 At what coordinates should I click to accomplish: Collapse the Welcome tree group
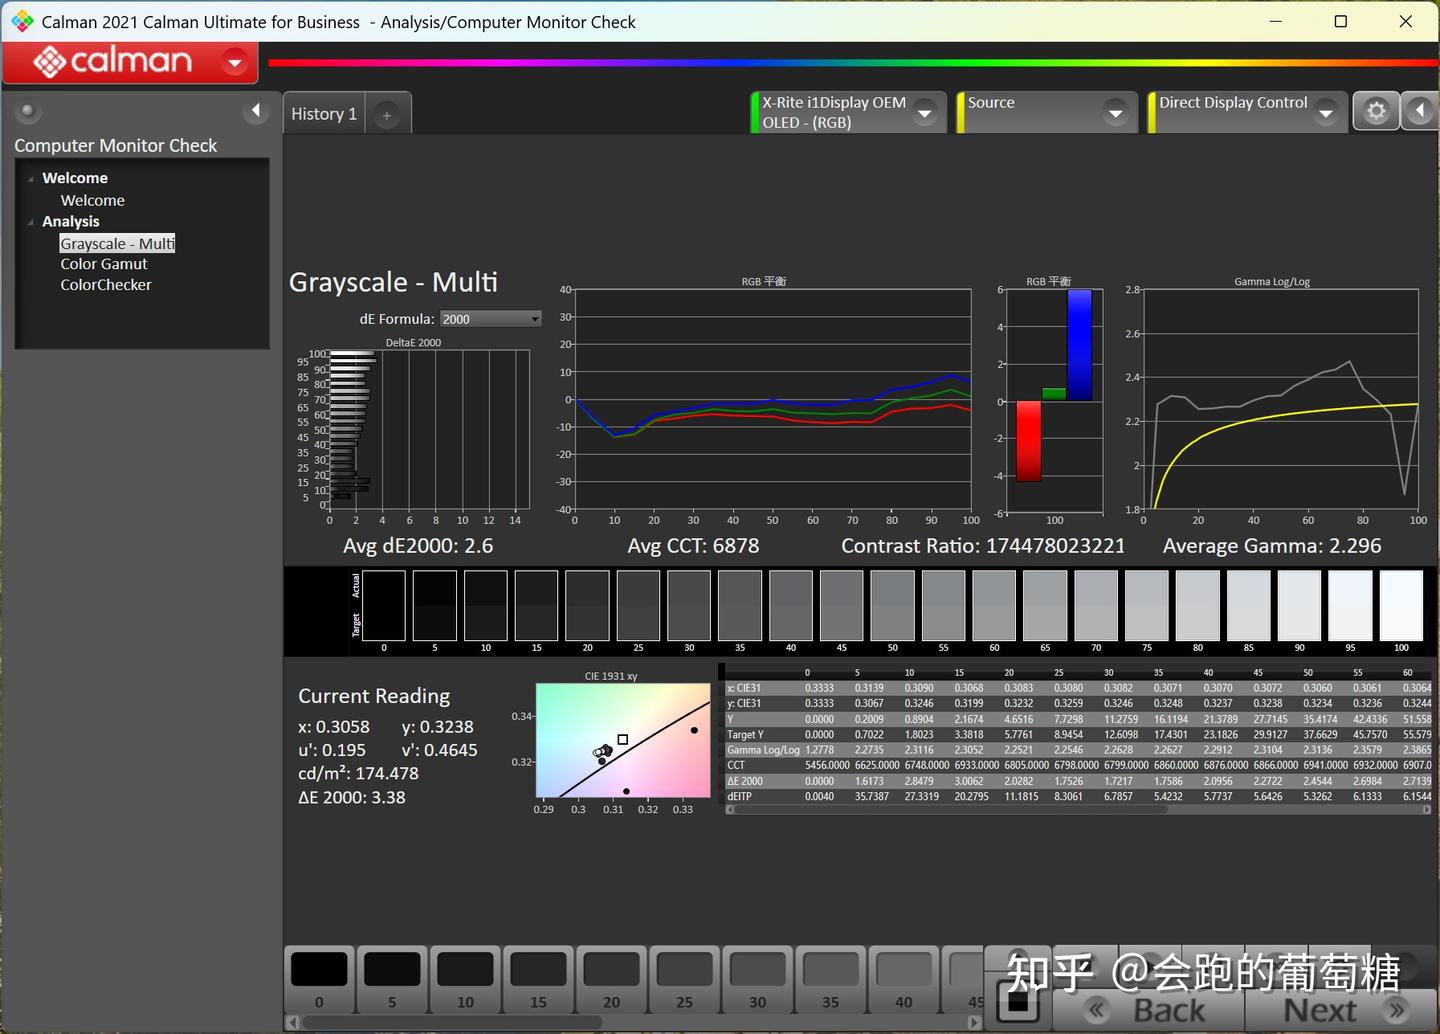click(31, 179)
